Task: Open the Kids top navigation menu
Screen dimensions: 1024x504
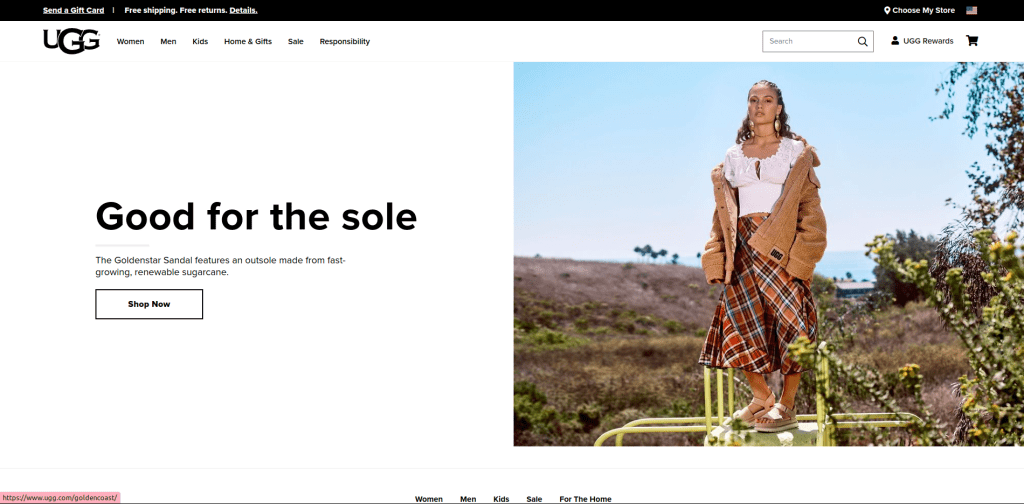Action: click(200, 41)
